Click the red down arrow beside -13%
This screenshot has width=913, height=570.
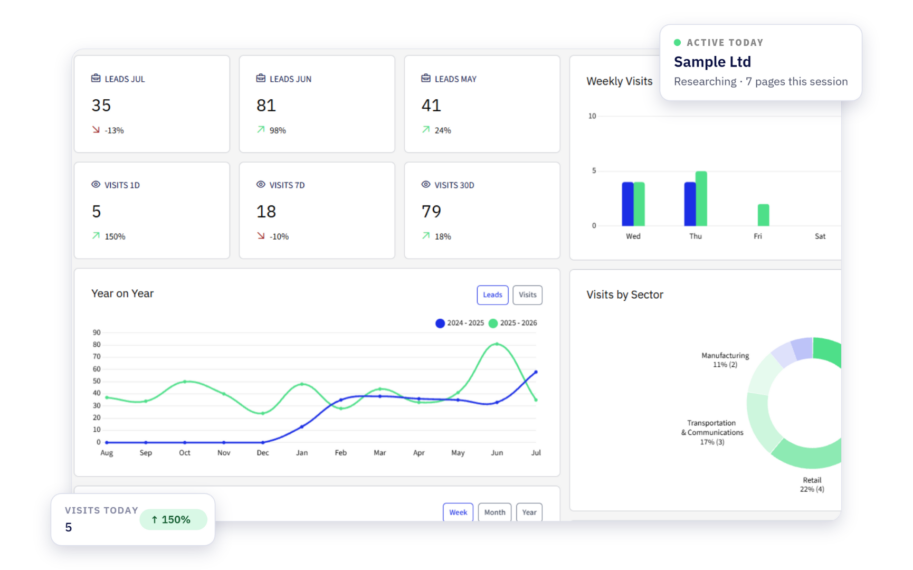[95, 130]
